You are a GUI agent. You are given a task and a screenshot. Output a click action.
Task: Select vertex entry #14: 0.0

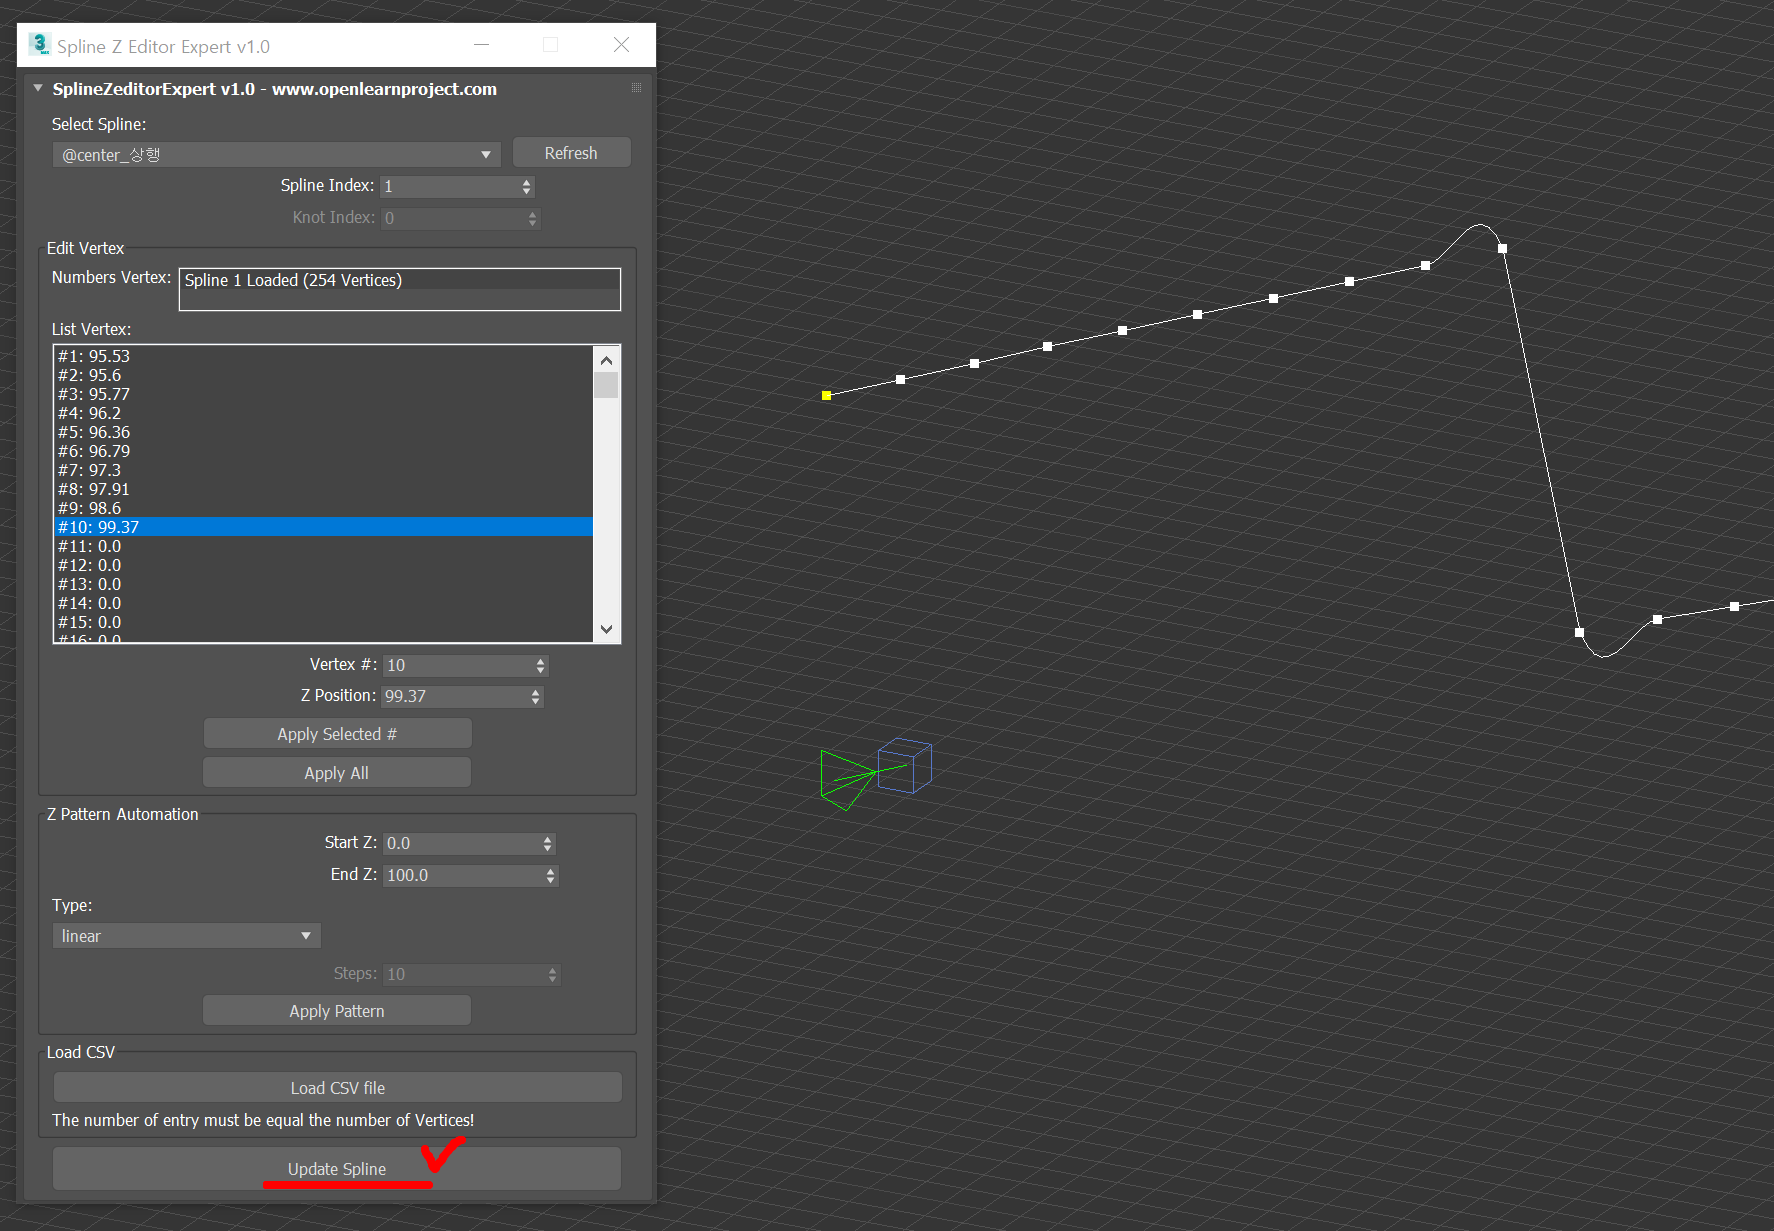pyautogui.click(x=323, y=603)
